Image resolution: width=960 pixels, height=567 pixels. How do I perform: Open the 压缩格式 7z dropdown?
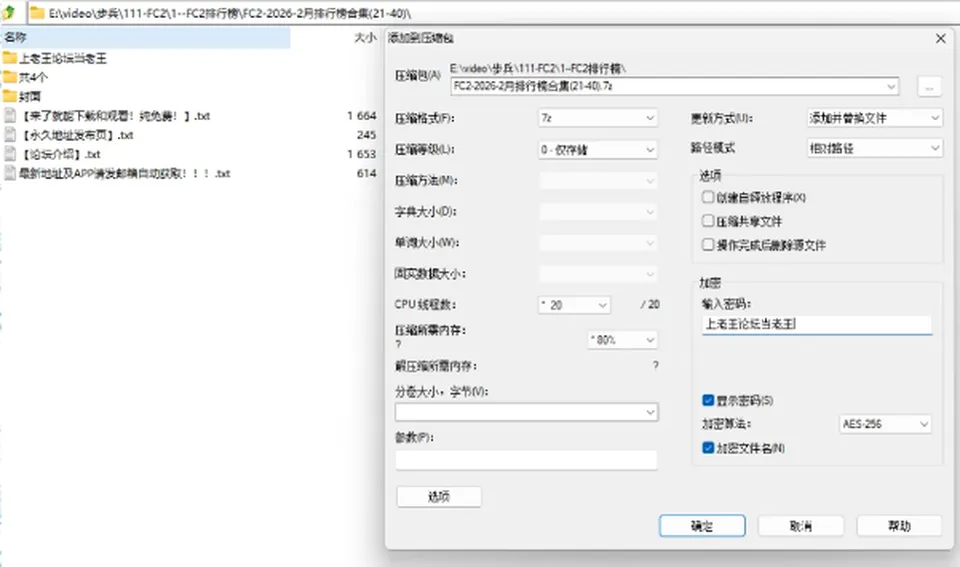point(598,118)
